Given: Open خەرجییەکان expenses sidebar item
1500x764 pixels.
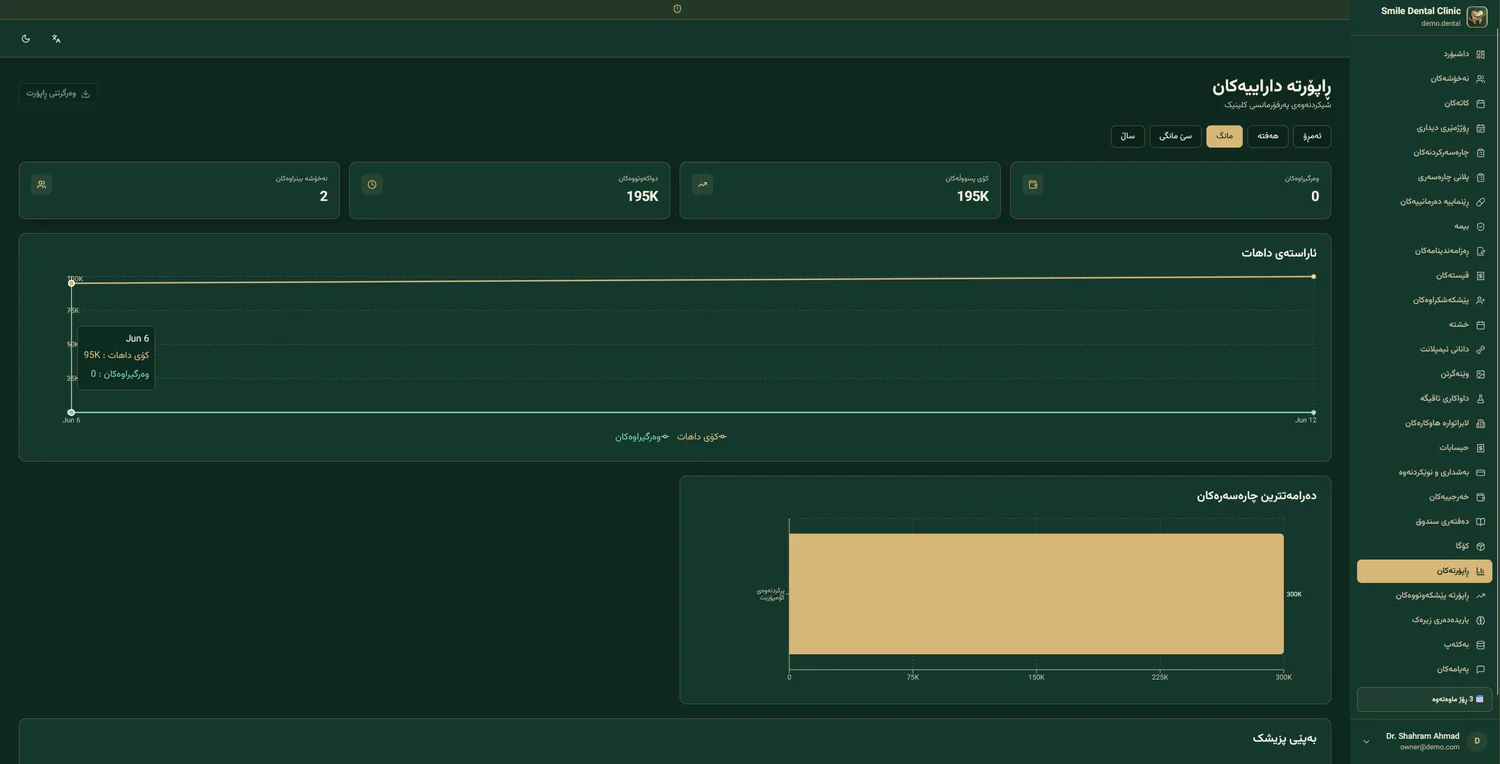Looking at the screenshot, I should click(1424, 497).
